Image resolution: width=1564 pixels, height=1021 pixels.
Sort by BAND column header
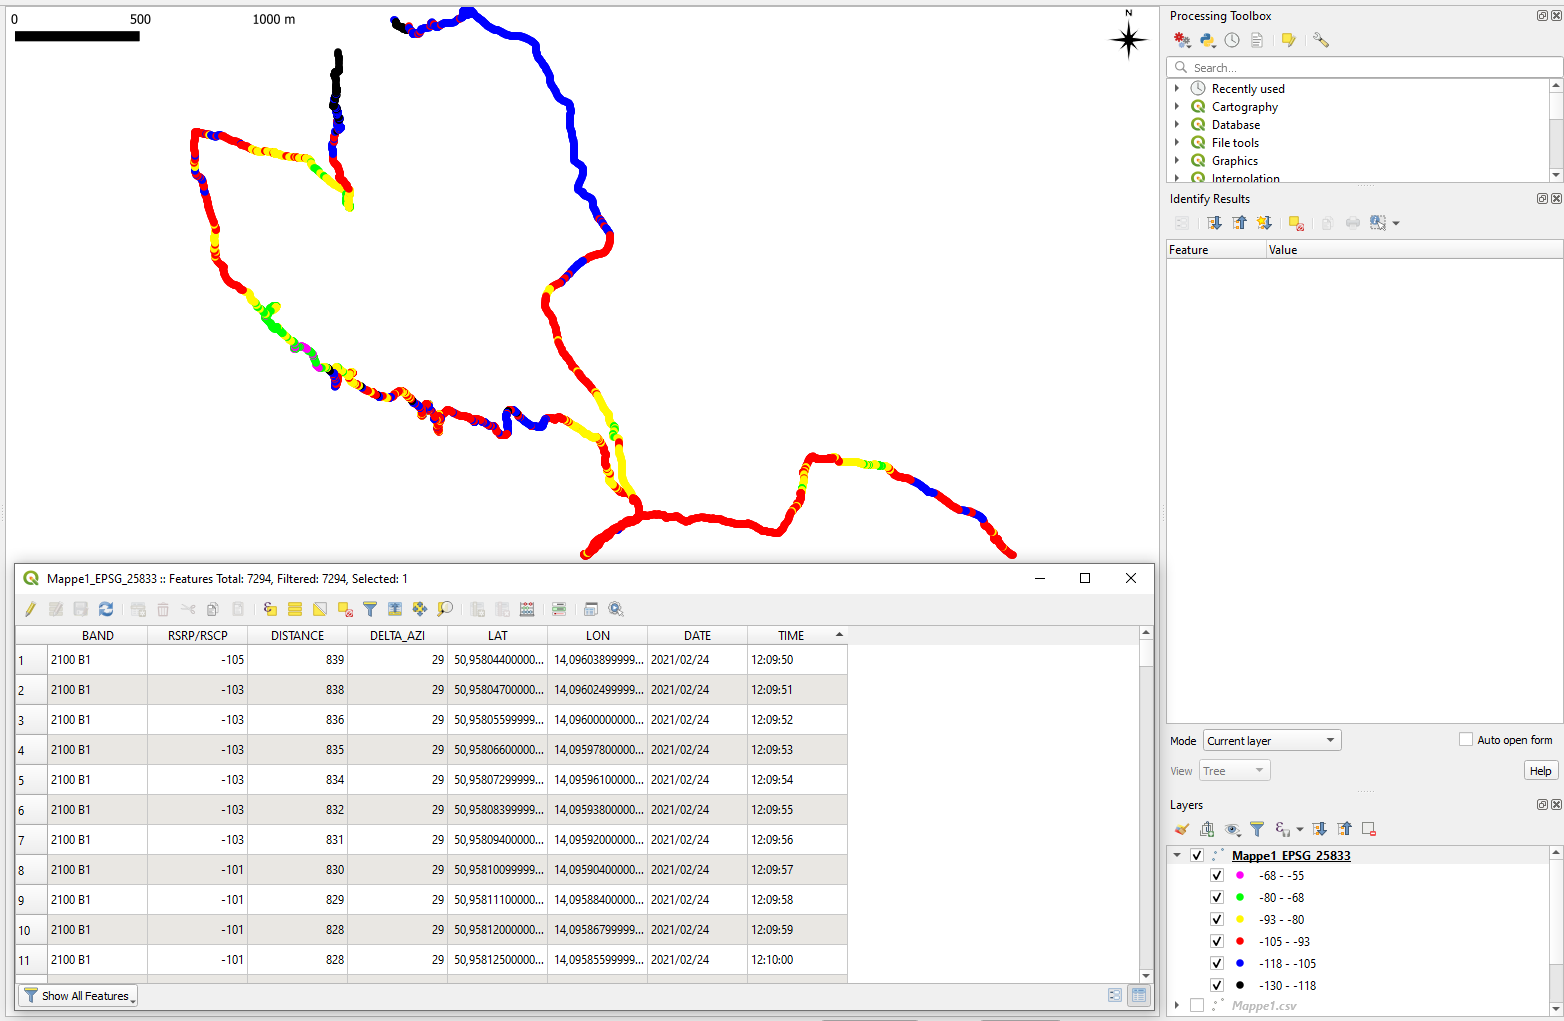point(98,635)
